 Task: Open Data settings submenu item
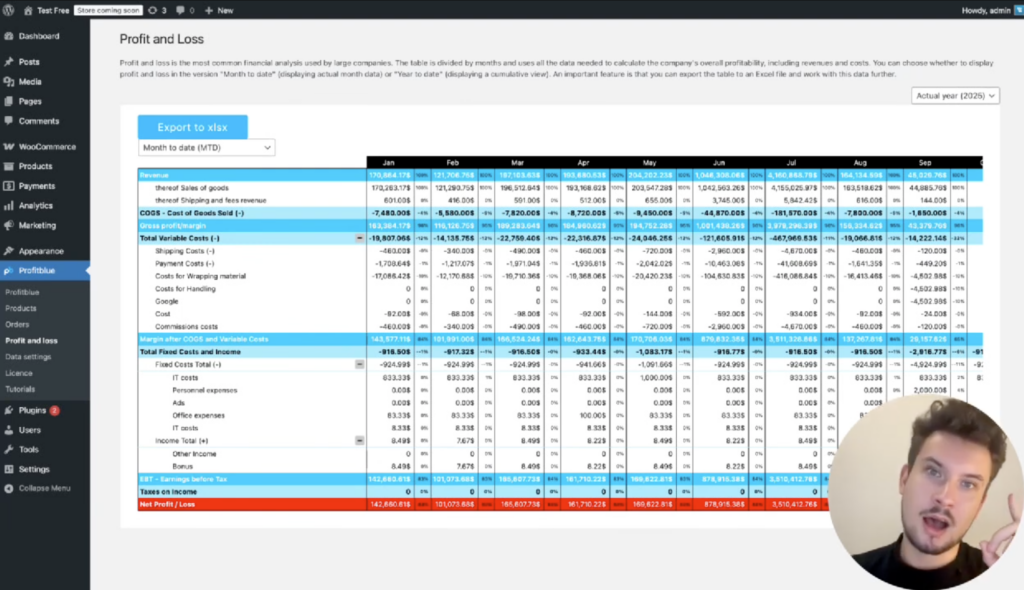click(28, 356)
